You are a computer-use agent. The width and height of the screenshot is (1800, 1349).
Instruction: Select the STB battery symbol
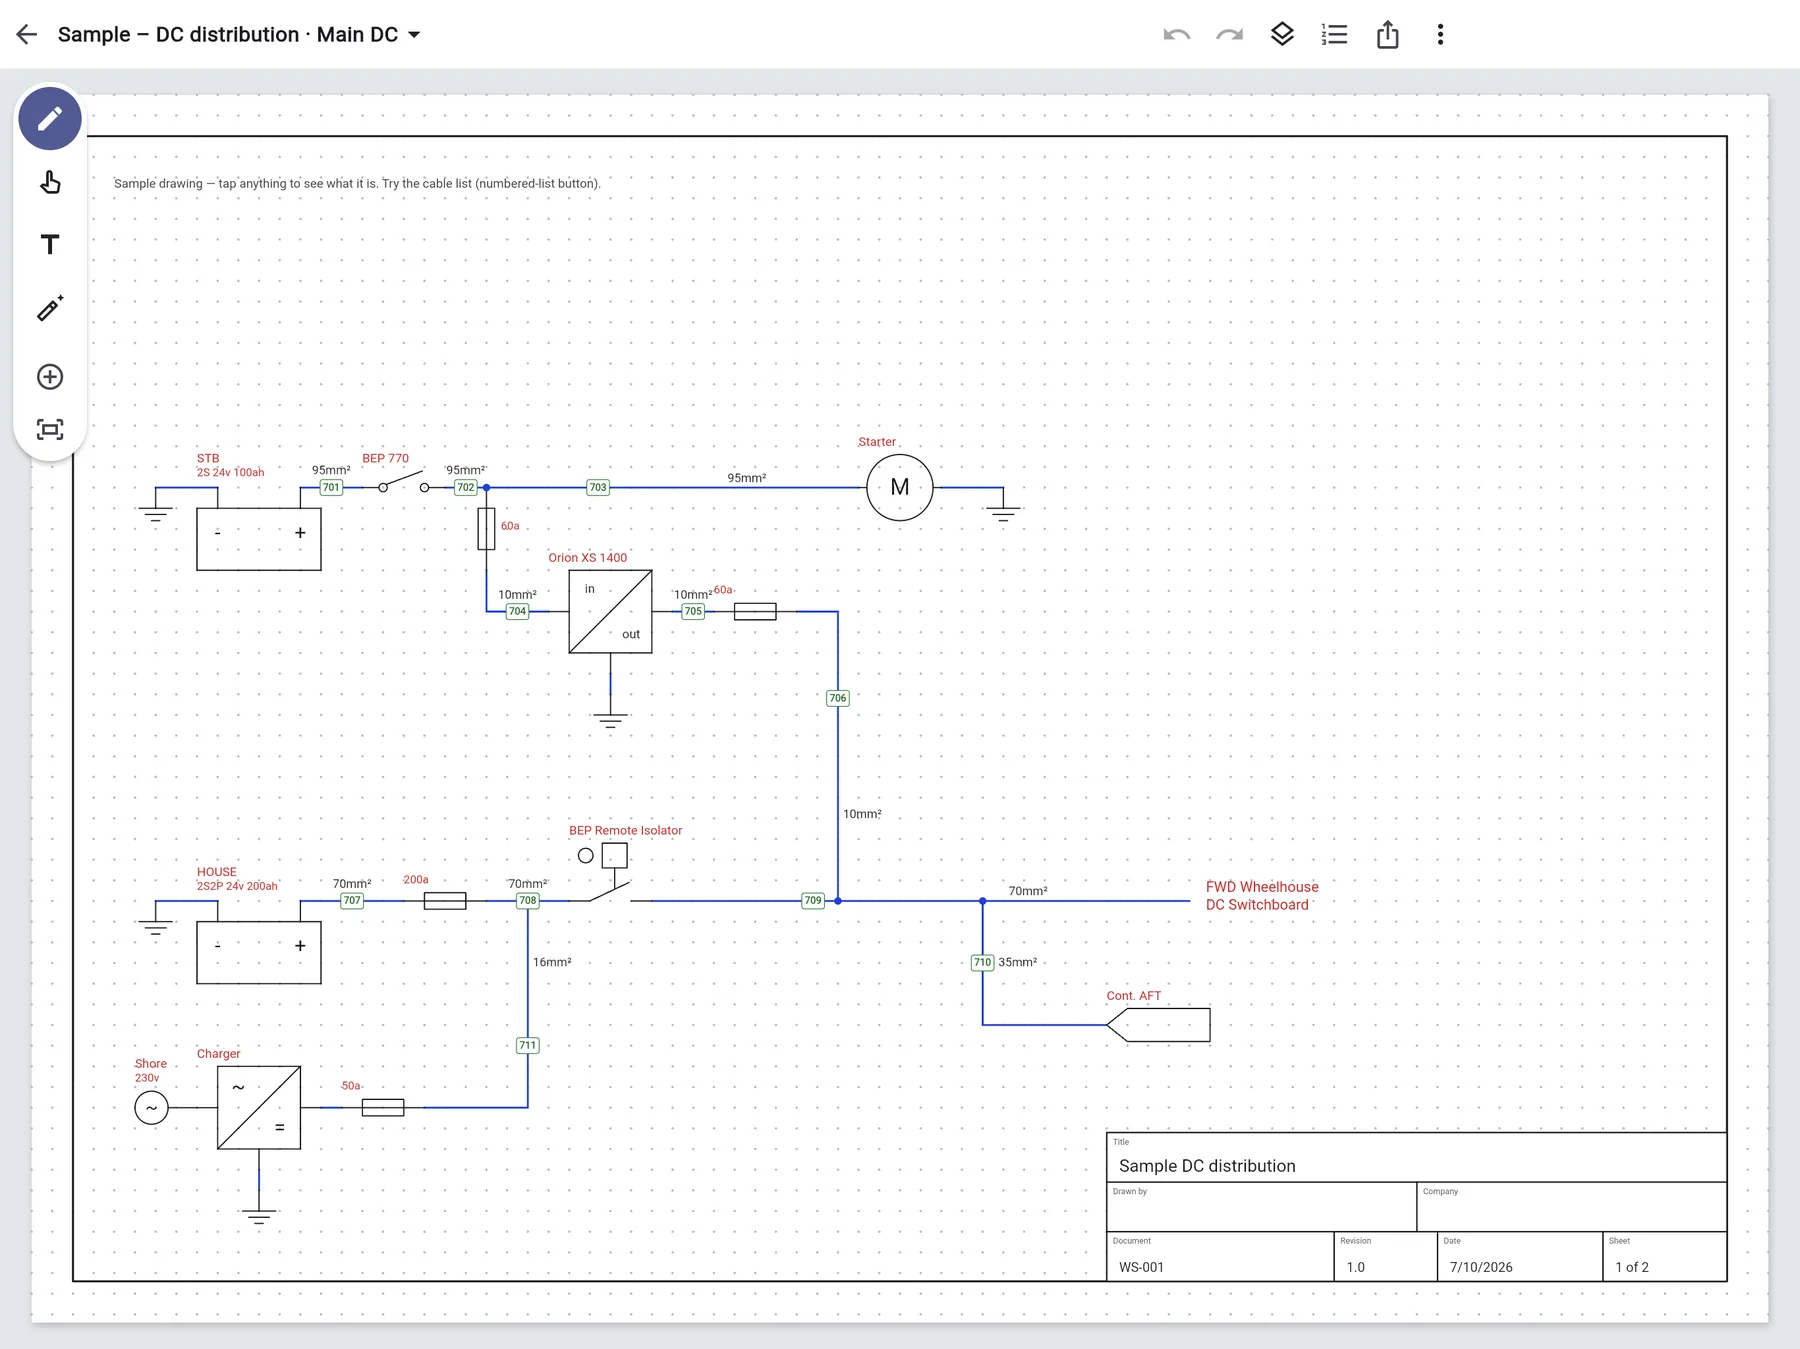pos(259,538)
